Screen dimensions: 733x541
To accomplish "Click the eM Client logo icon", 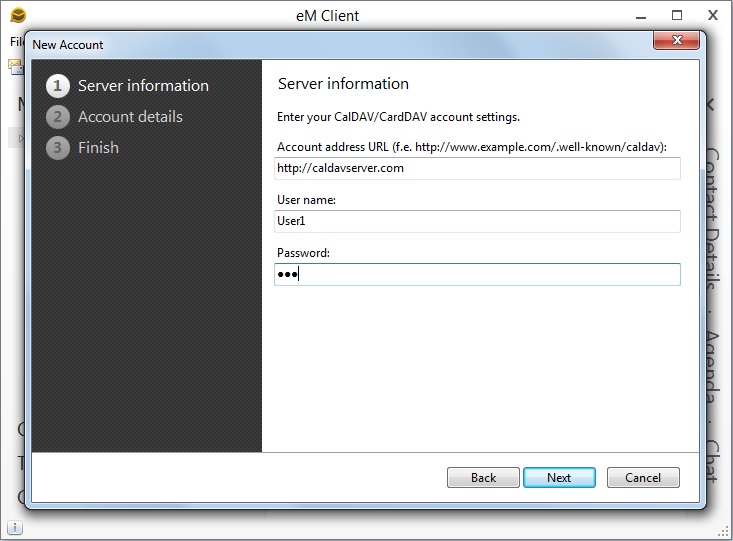I will click(x=18, y=15).
